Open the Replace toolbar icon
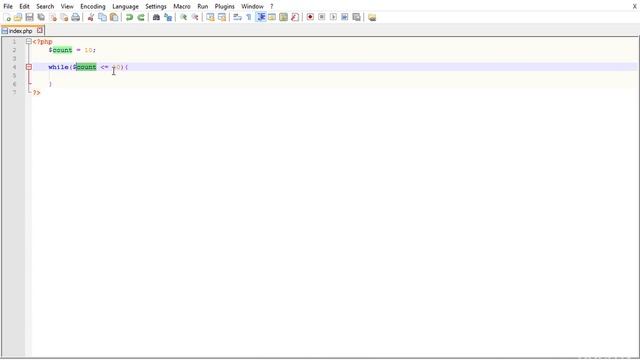 (168, 17)
